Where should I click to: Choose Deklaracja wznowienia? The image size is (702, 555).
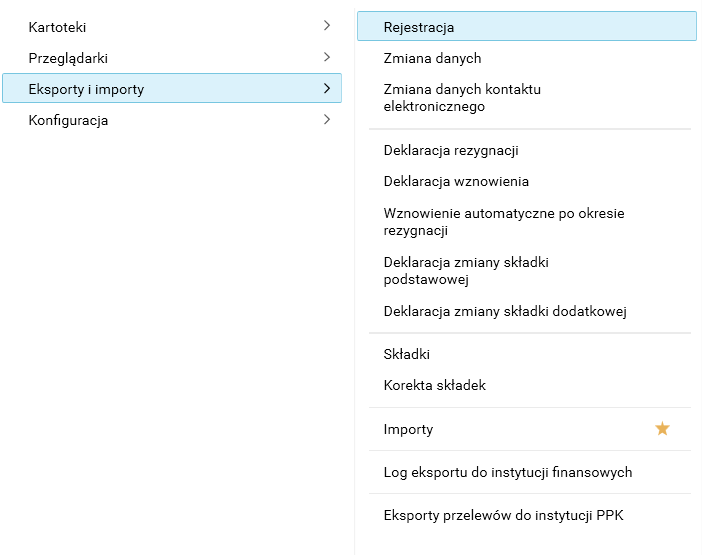coord(456,182)
